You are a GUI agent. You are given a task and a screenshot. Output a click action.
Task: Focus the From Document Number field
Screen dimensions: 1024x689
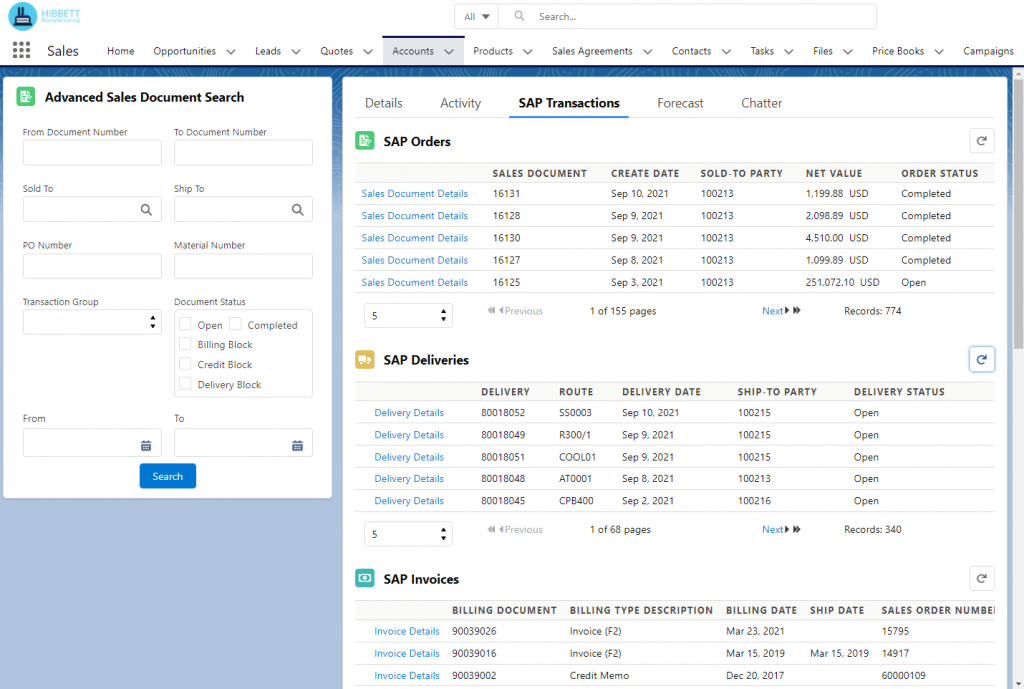click(92, 153)
